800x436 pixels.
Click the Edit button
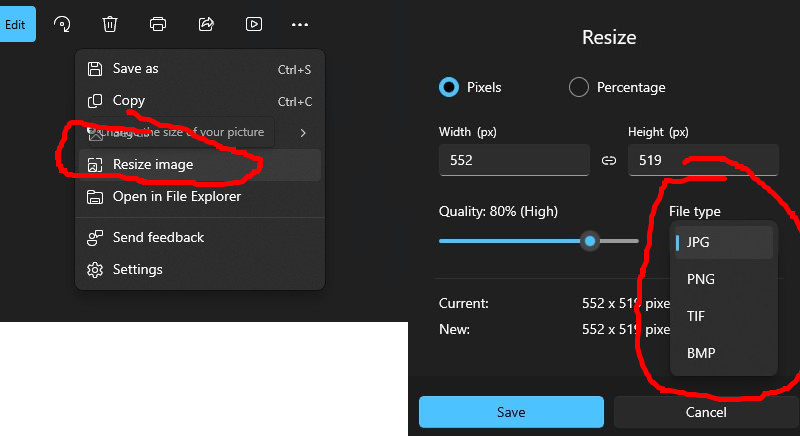coord(16,24)
